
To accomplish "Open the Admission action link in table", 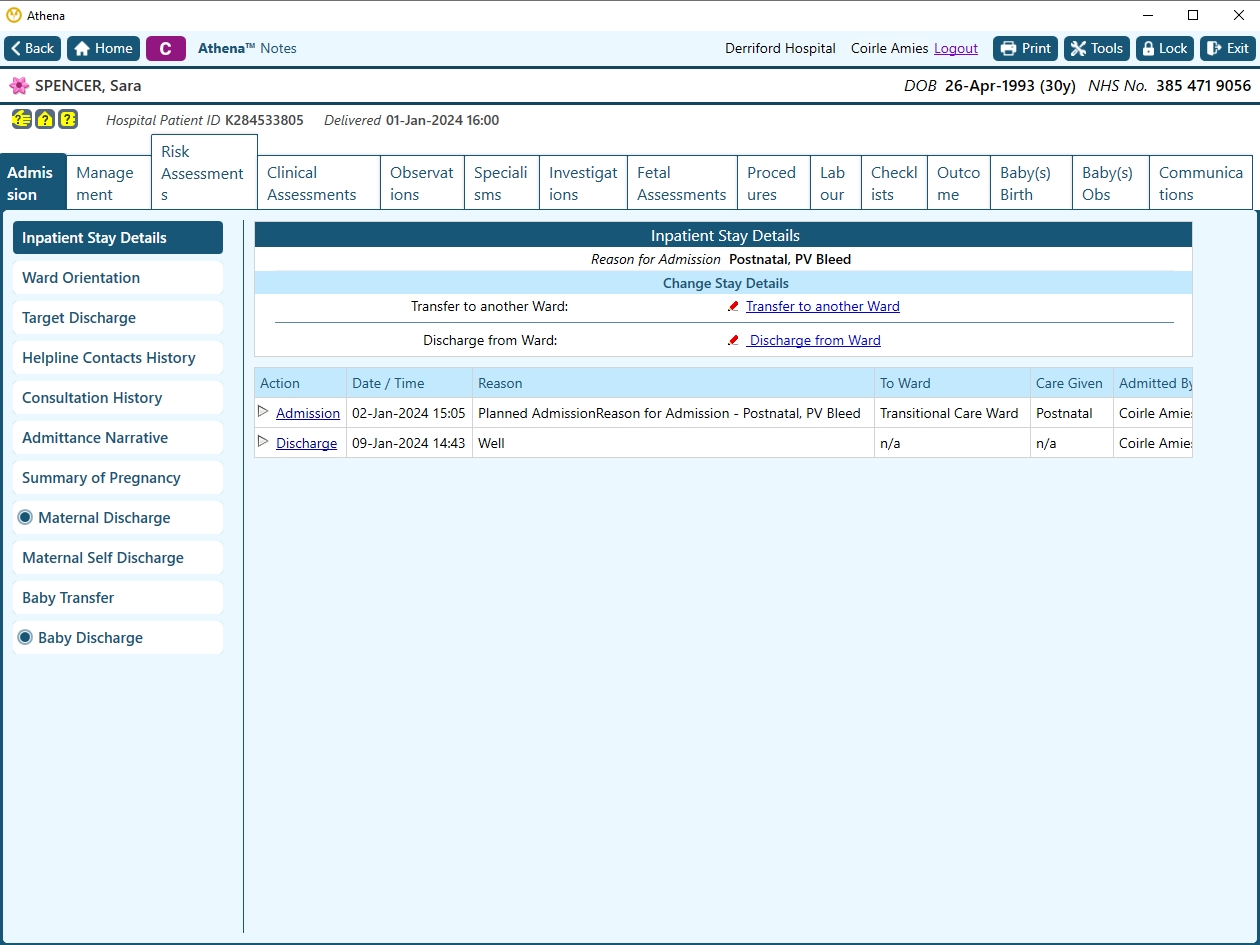I will click(308, 413).
